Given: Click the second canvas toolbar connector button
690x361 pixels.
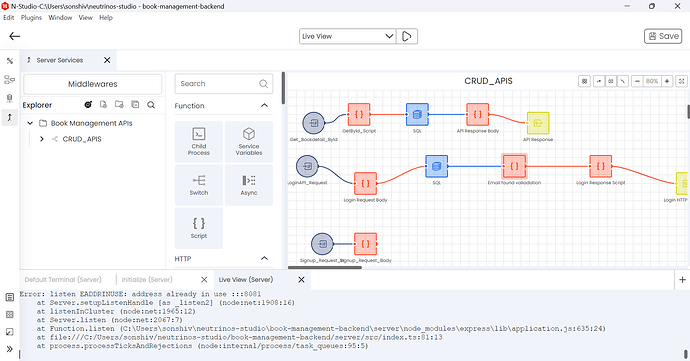Looking at the screenshot, I should [599, 81].
